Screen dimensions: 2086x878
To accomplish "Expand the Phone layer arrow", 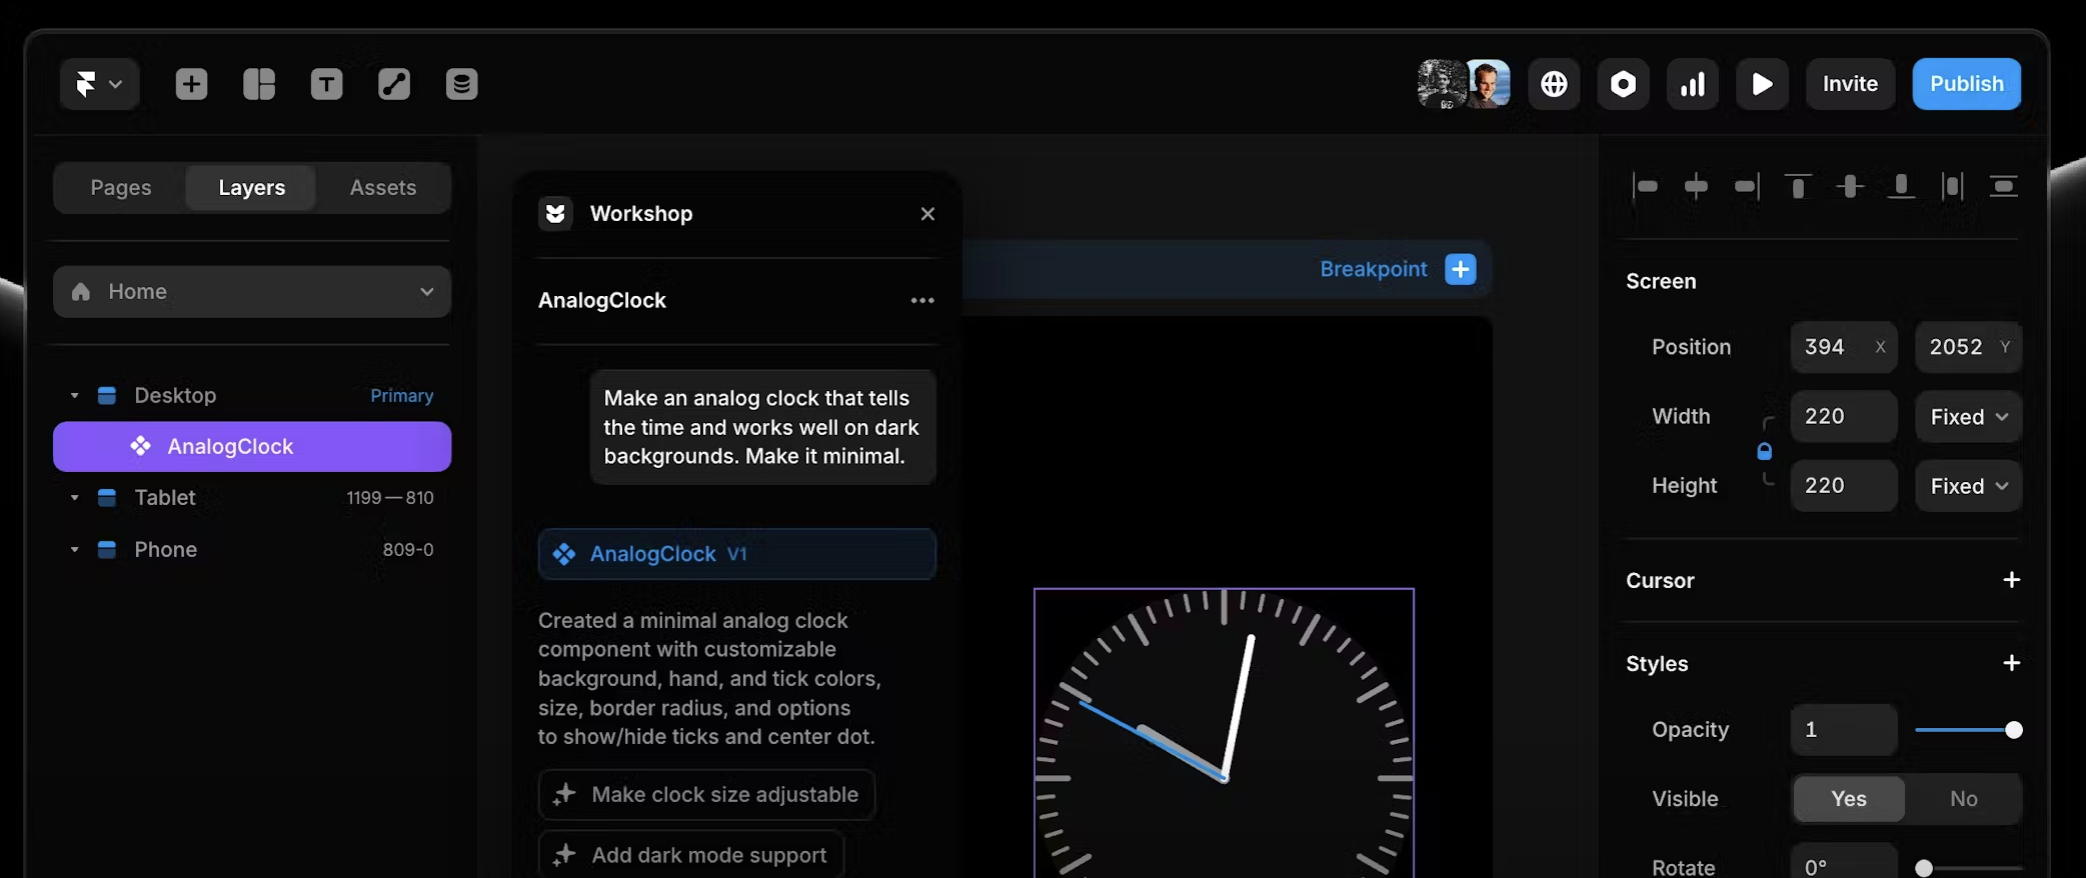I will [74, 550].
